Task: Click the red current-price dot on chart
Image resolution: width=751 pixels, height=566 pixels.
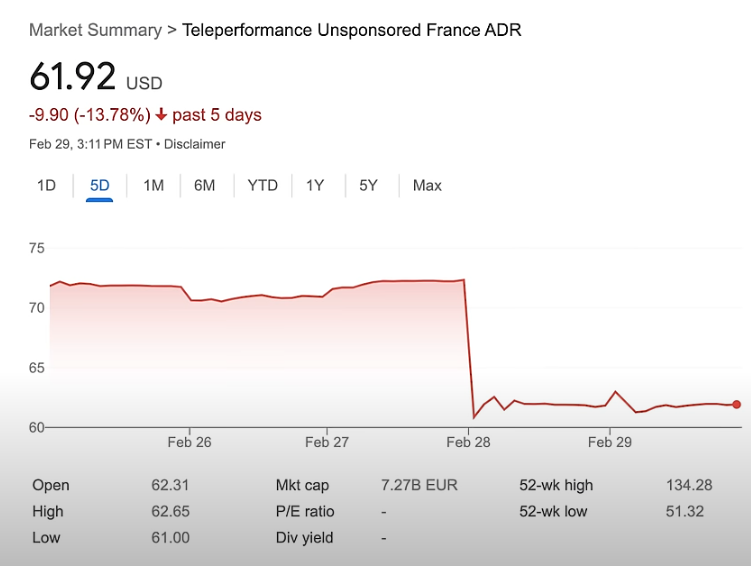Action: coord(737,405)
